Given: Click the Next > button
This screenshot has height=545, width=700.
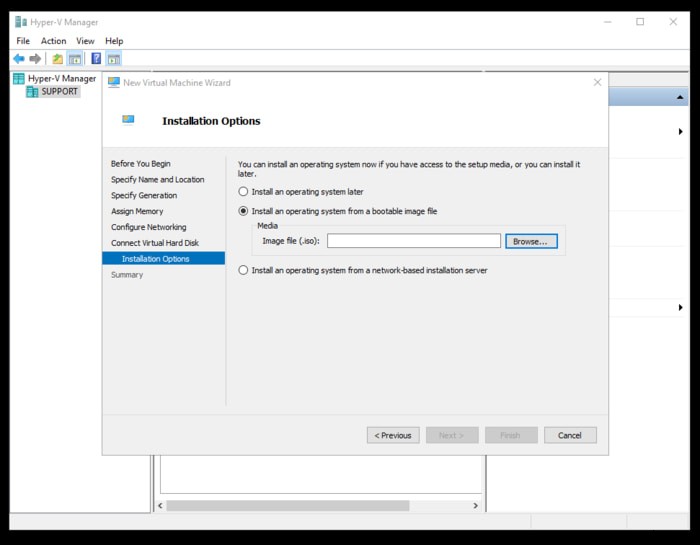Looking at the screenshot, I should tap(452, 435).
